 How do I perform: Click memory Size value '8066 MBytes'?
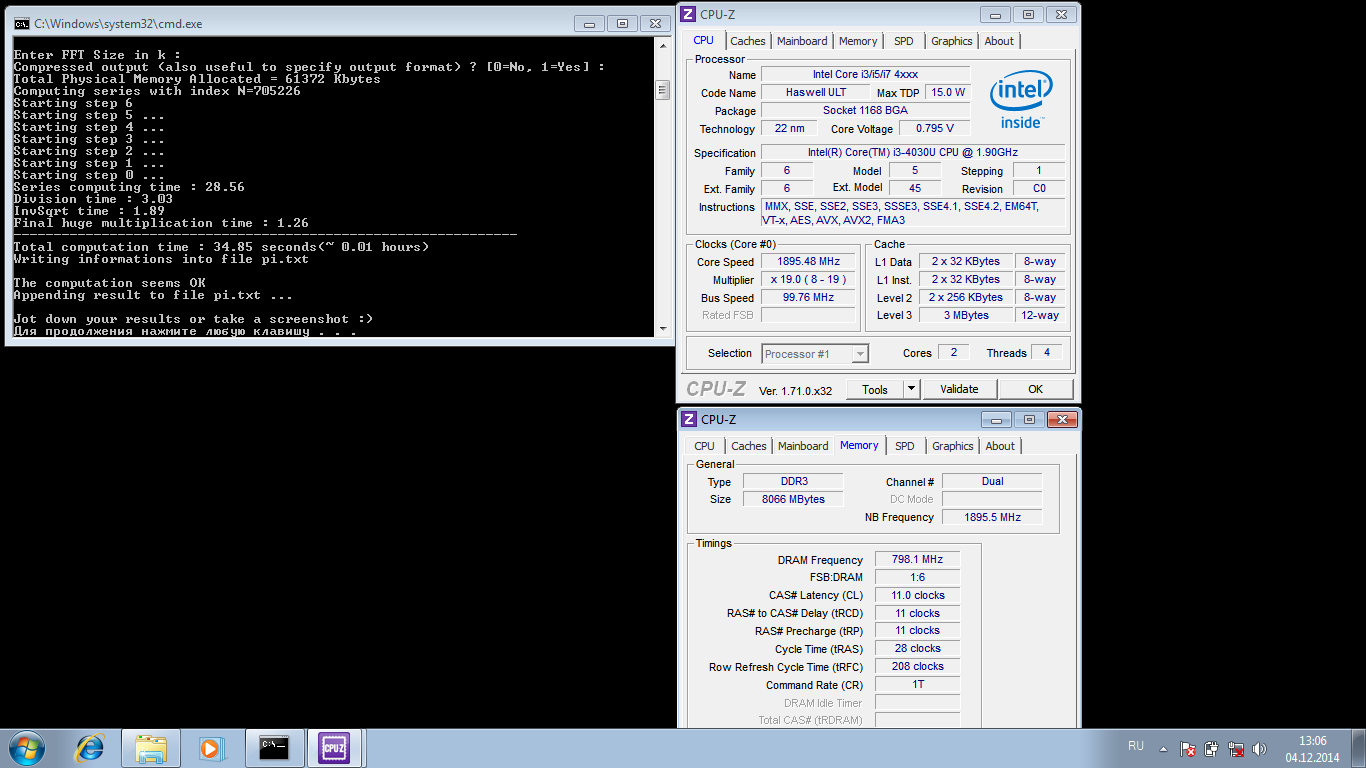click(794, 499)
